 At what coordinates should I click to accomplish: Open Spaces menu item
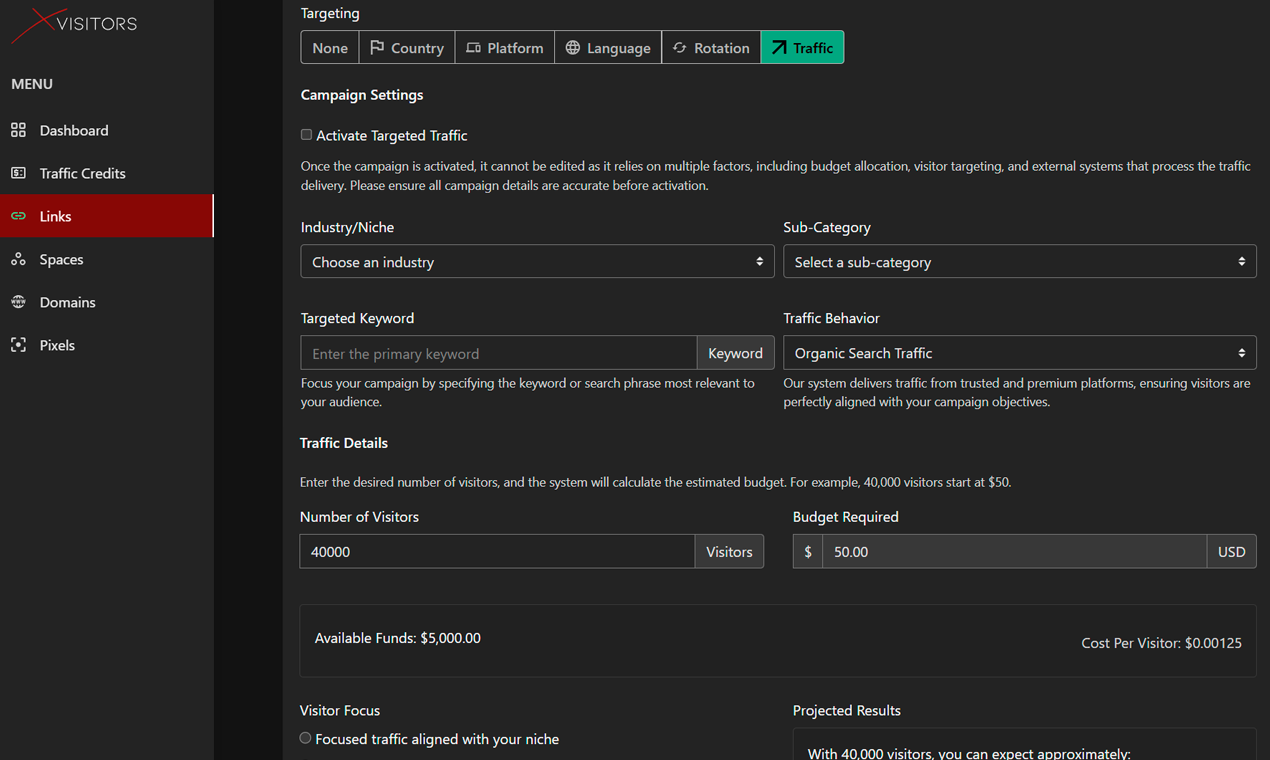[107, 259]
